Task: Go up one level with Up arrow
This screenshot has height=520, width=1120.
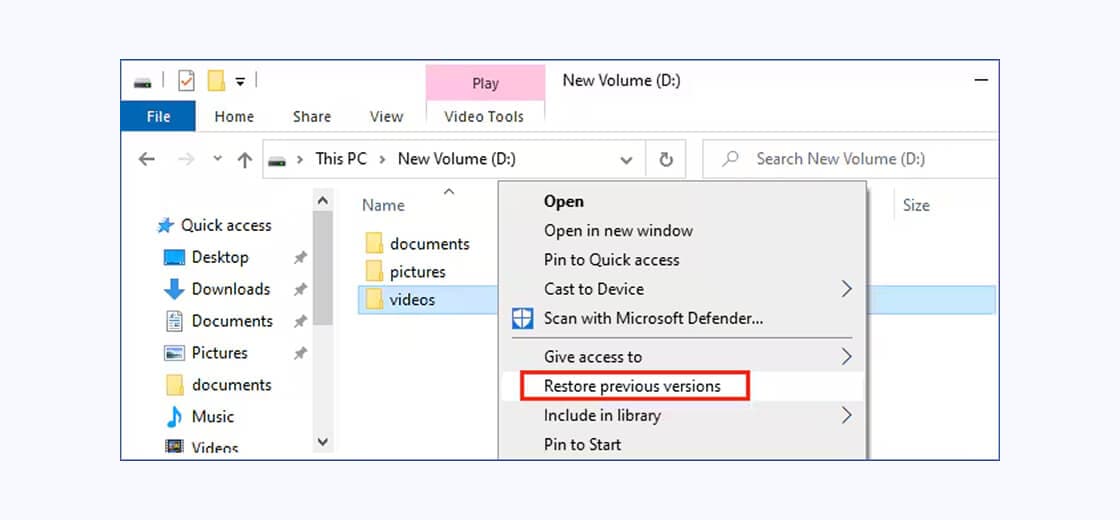Action: coord(245,159)
